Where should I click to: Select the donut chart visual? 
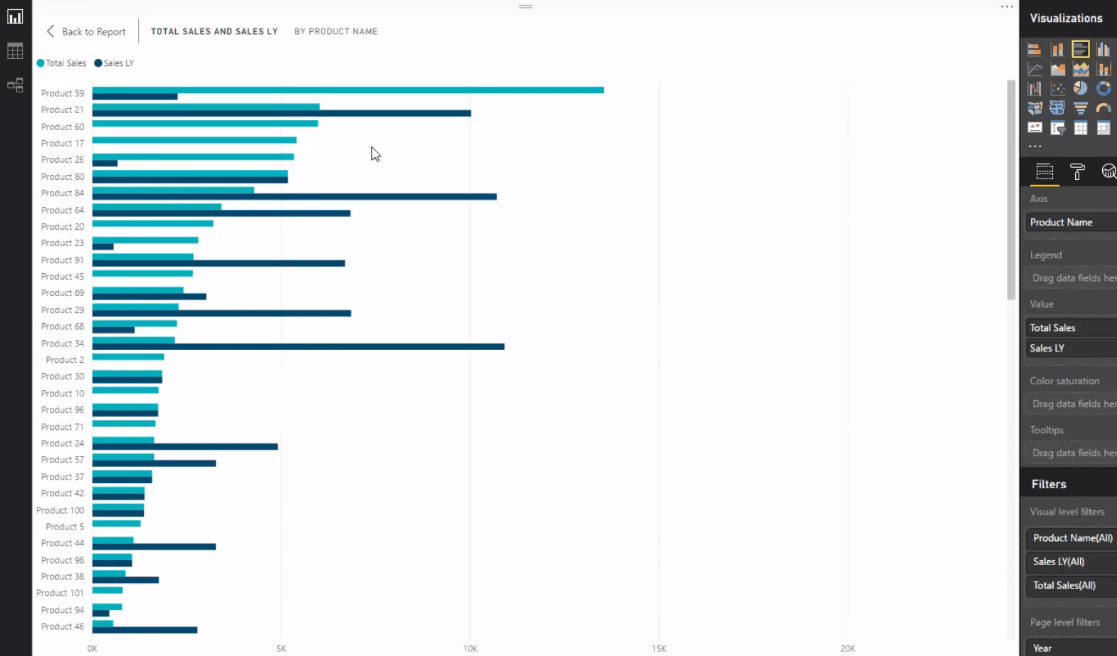click(x=1103, y=88)
